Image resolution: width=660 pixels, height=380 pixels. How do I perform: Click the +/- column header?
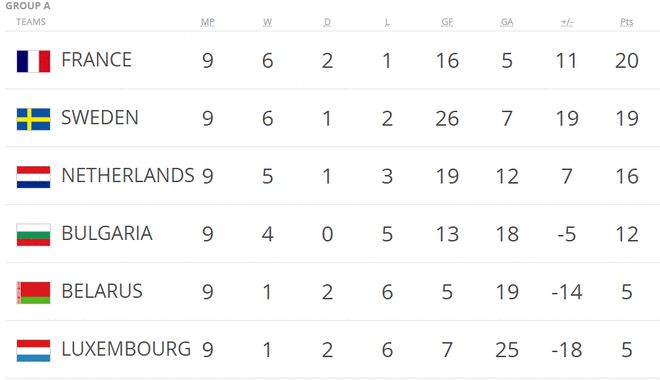[x=567, y=22]
